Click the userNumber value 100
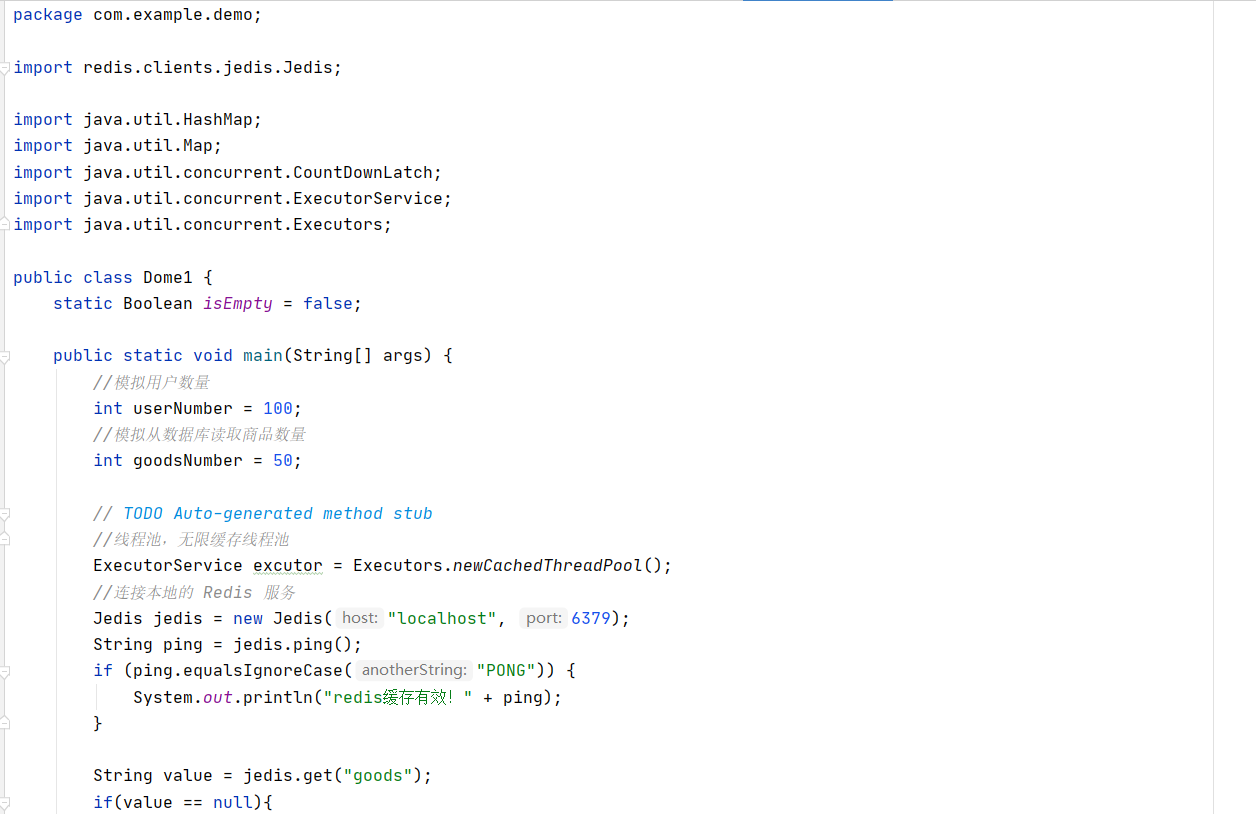 (x=277, y=408)
